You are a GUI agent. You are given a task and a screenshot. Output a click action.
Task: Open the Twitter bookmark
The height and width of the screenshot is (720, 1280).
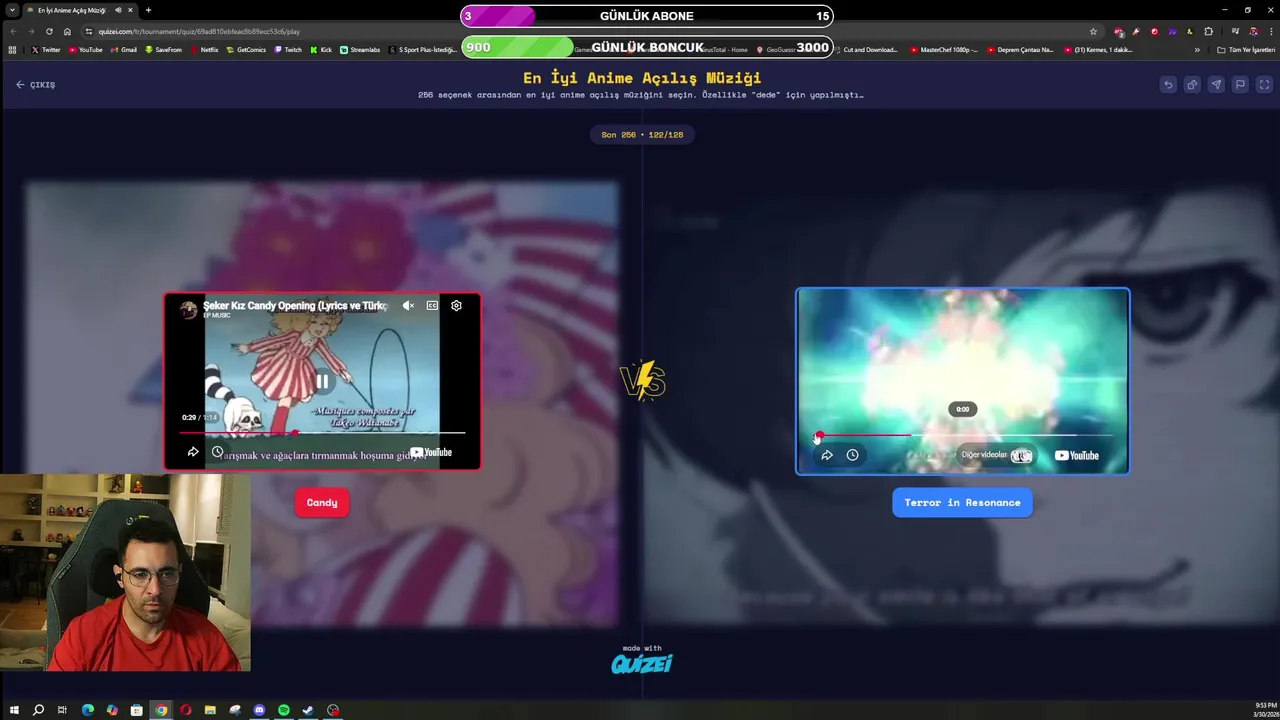coord(46,49)
